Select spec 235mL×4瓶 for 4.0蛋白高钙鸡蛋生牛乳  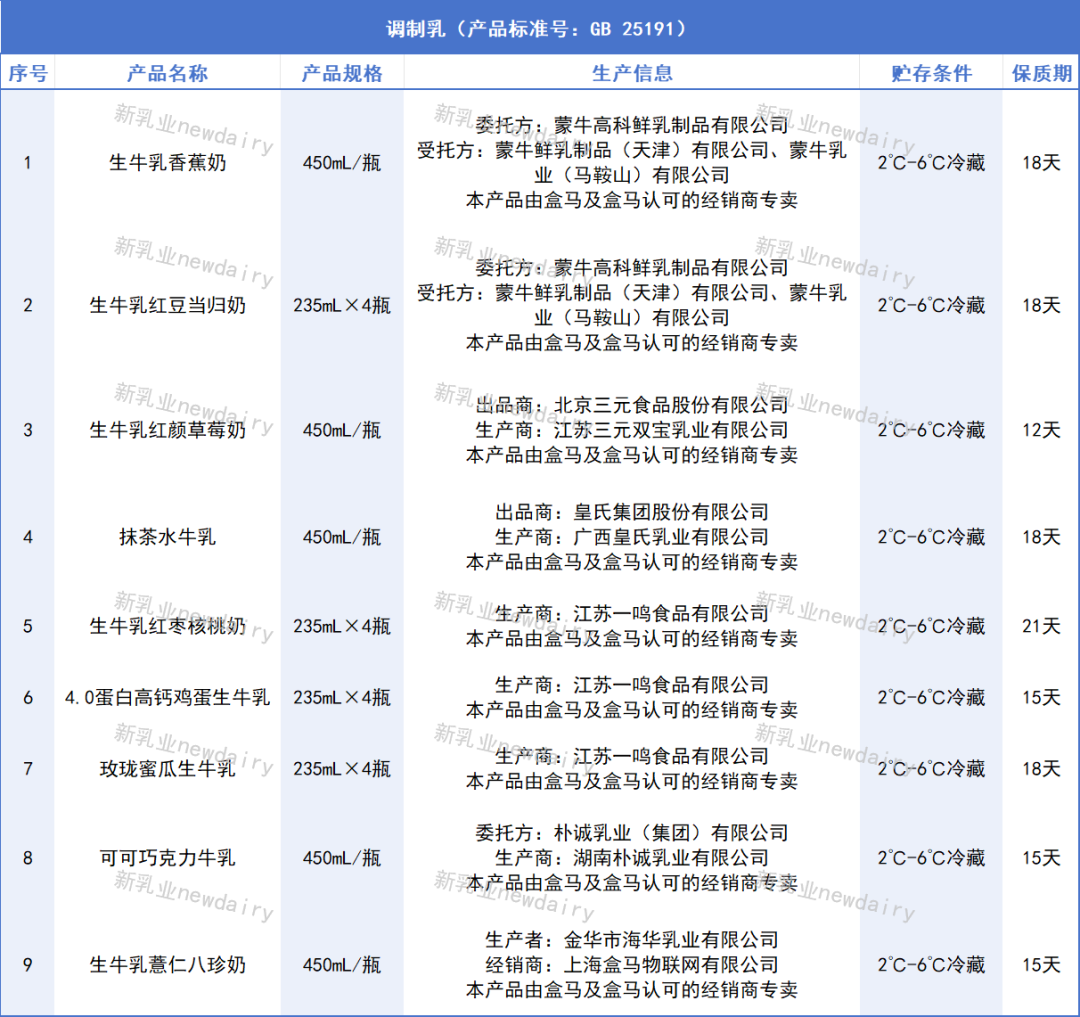342,698
